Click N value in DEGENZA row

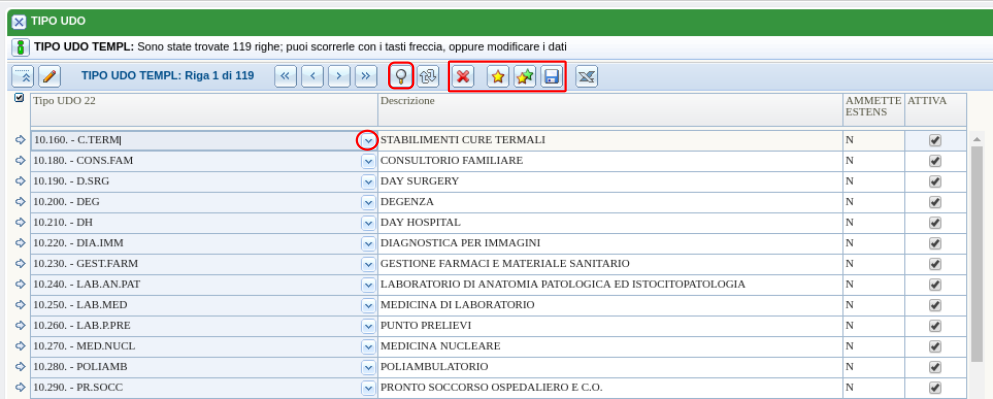[849, 202]
